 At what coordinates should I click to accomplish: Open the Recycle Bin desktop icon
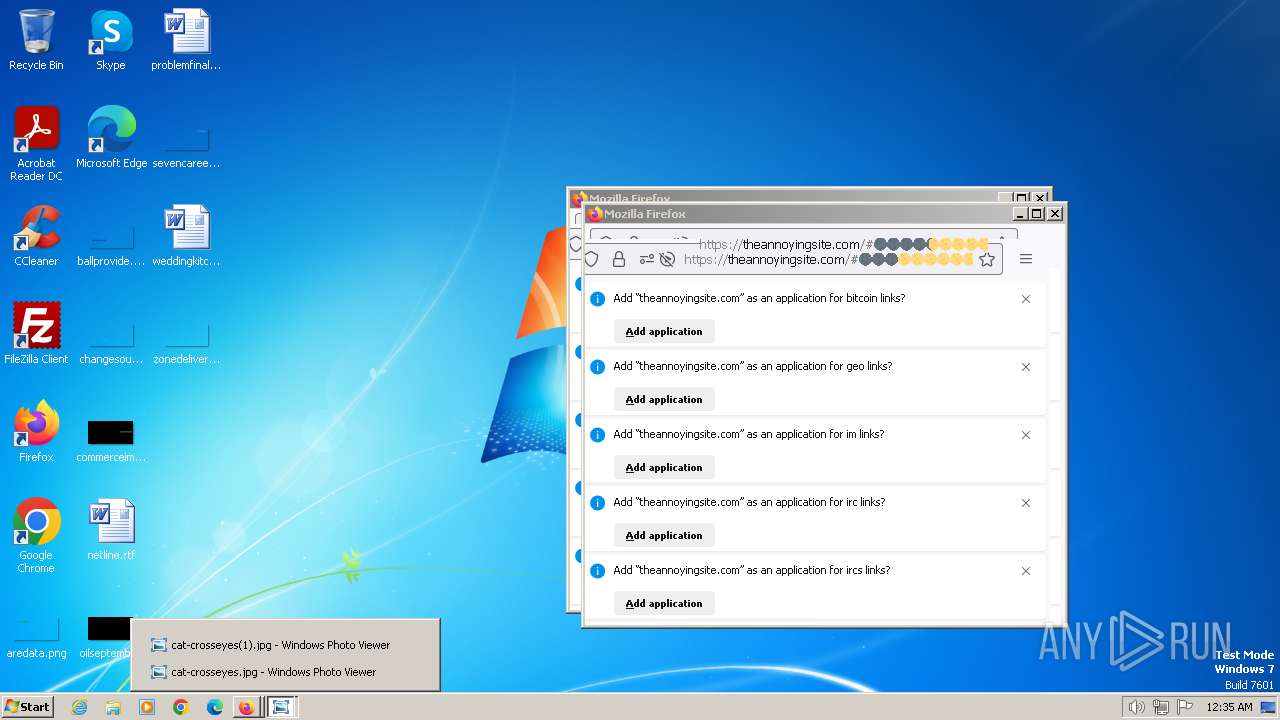coord(36,40)
